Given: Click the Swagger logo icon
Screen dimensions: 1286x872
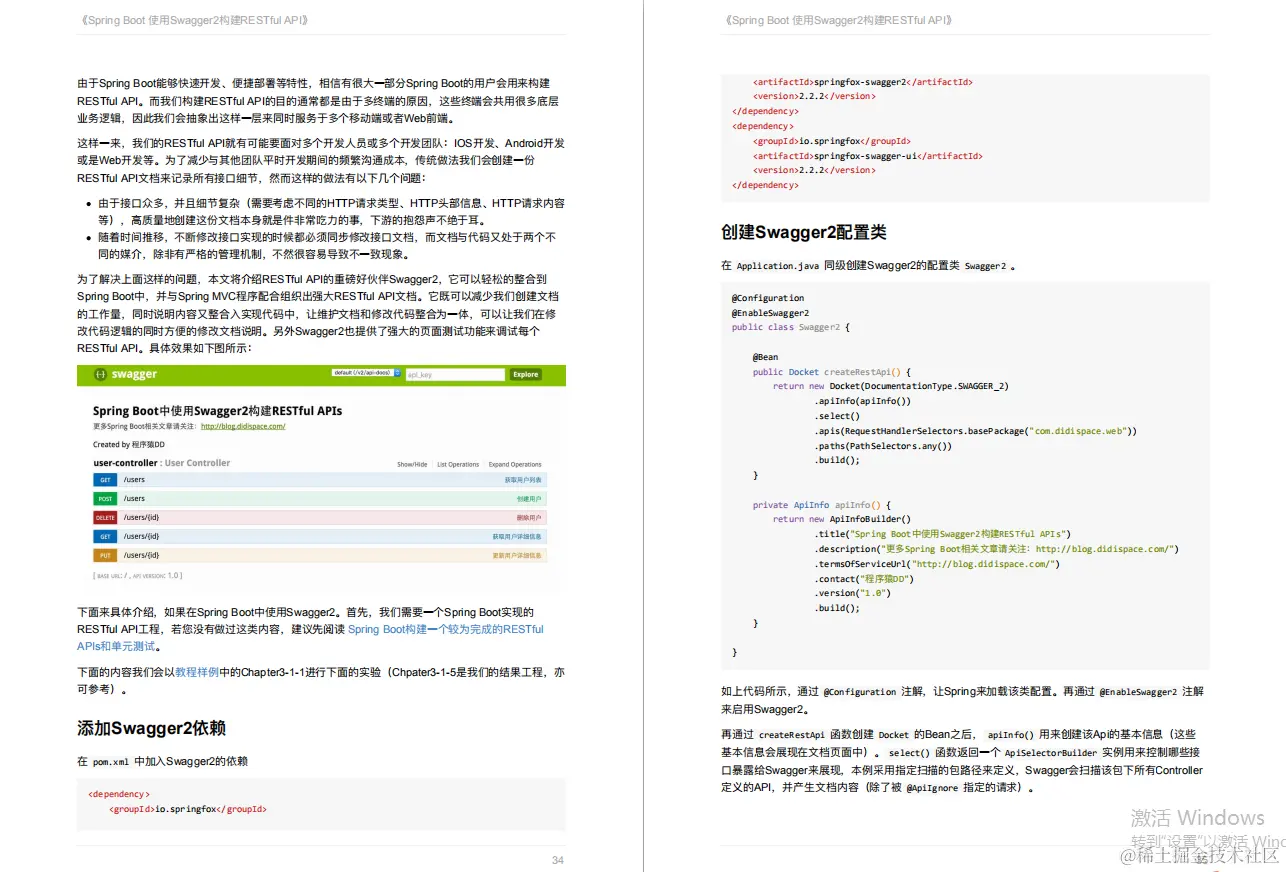Looking at the screenshot, I should click(101, 374).
